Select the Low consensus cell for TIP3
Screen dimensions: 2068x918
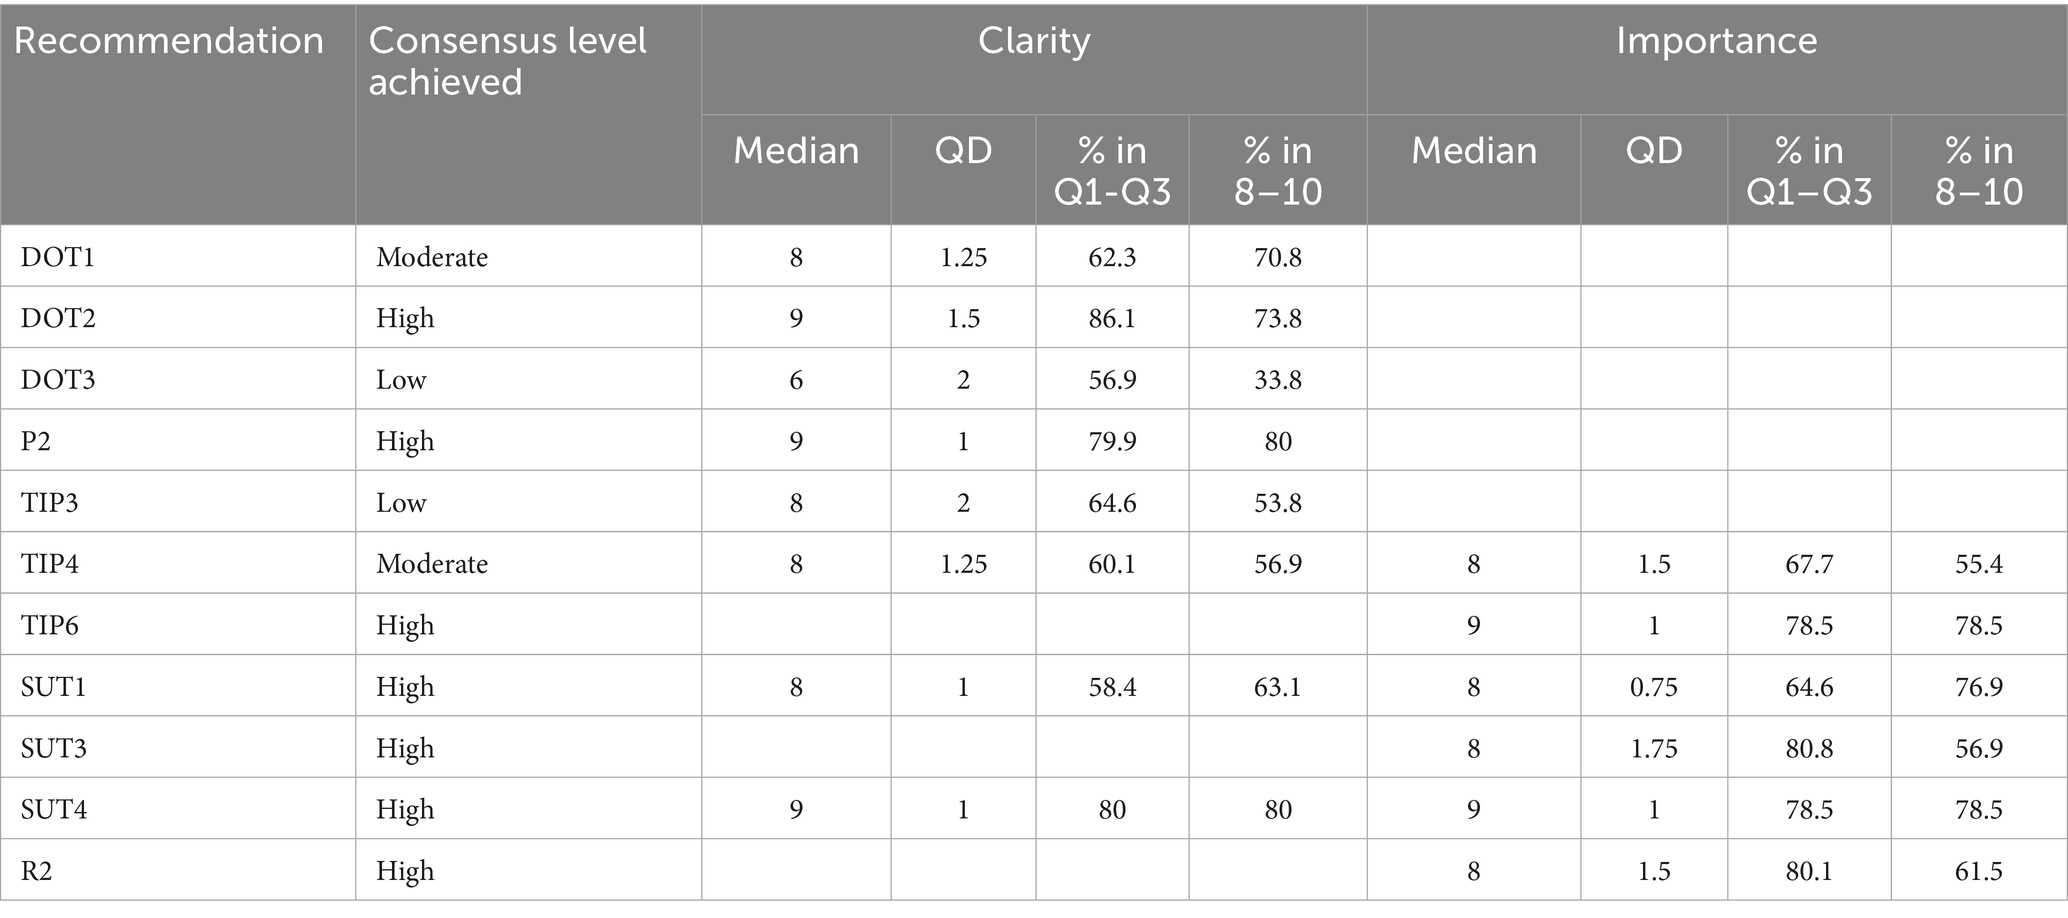[x=401, y=502]
